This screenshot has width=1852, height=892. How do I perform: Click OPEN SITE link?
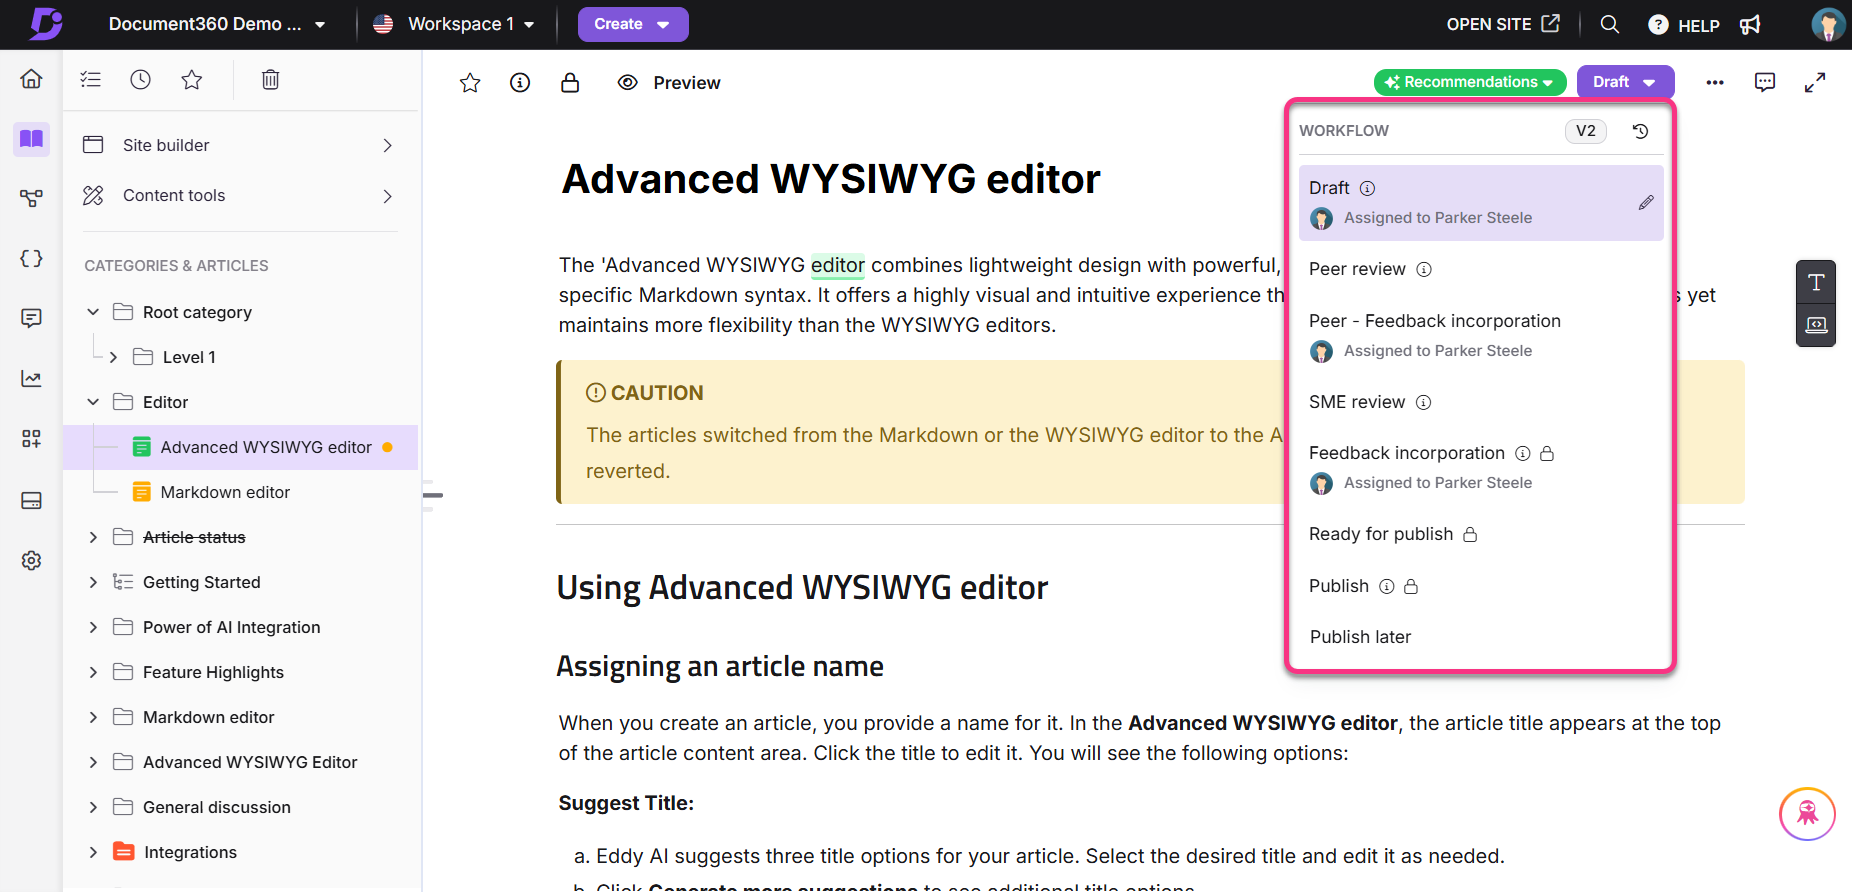[x=1503, y=24]
